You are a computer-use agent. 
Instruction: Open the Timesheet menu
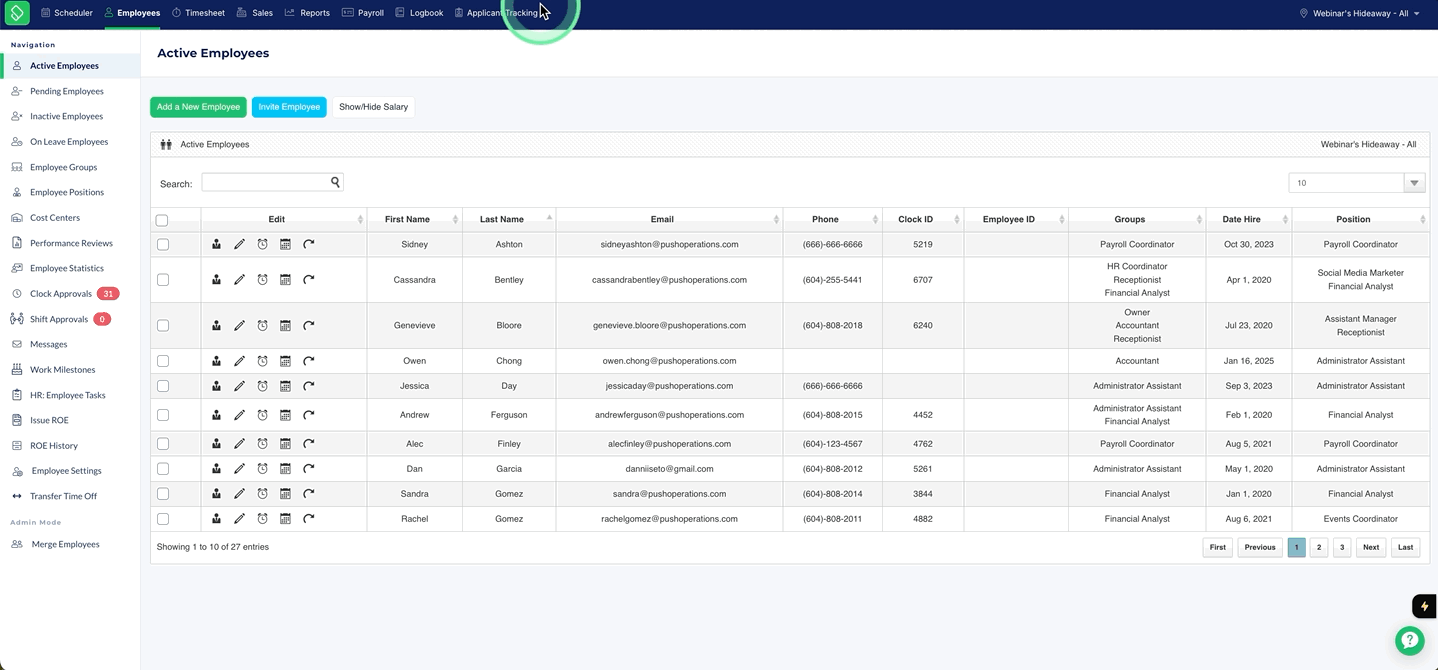(198, 13)
